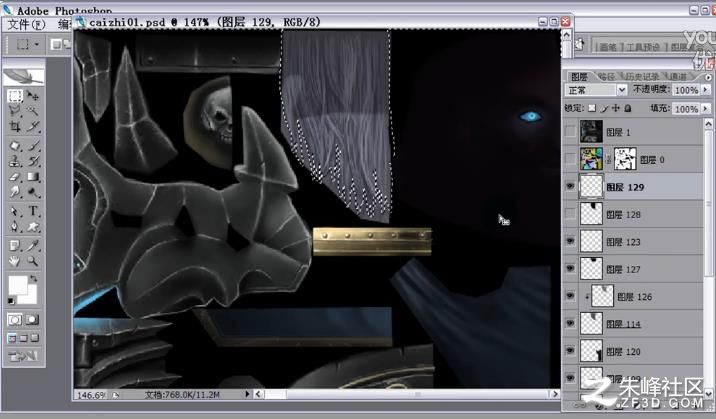Show hidden layer 图层 0
Viewport: 716px width, 419px height.
[570, 159]
